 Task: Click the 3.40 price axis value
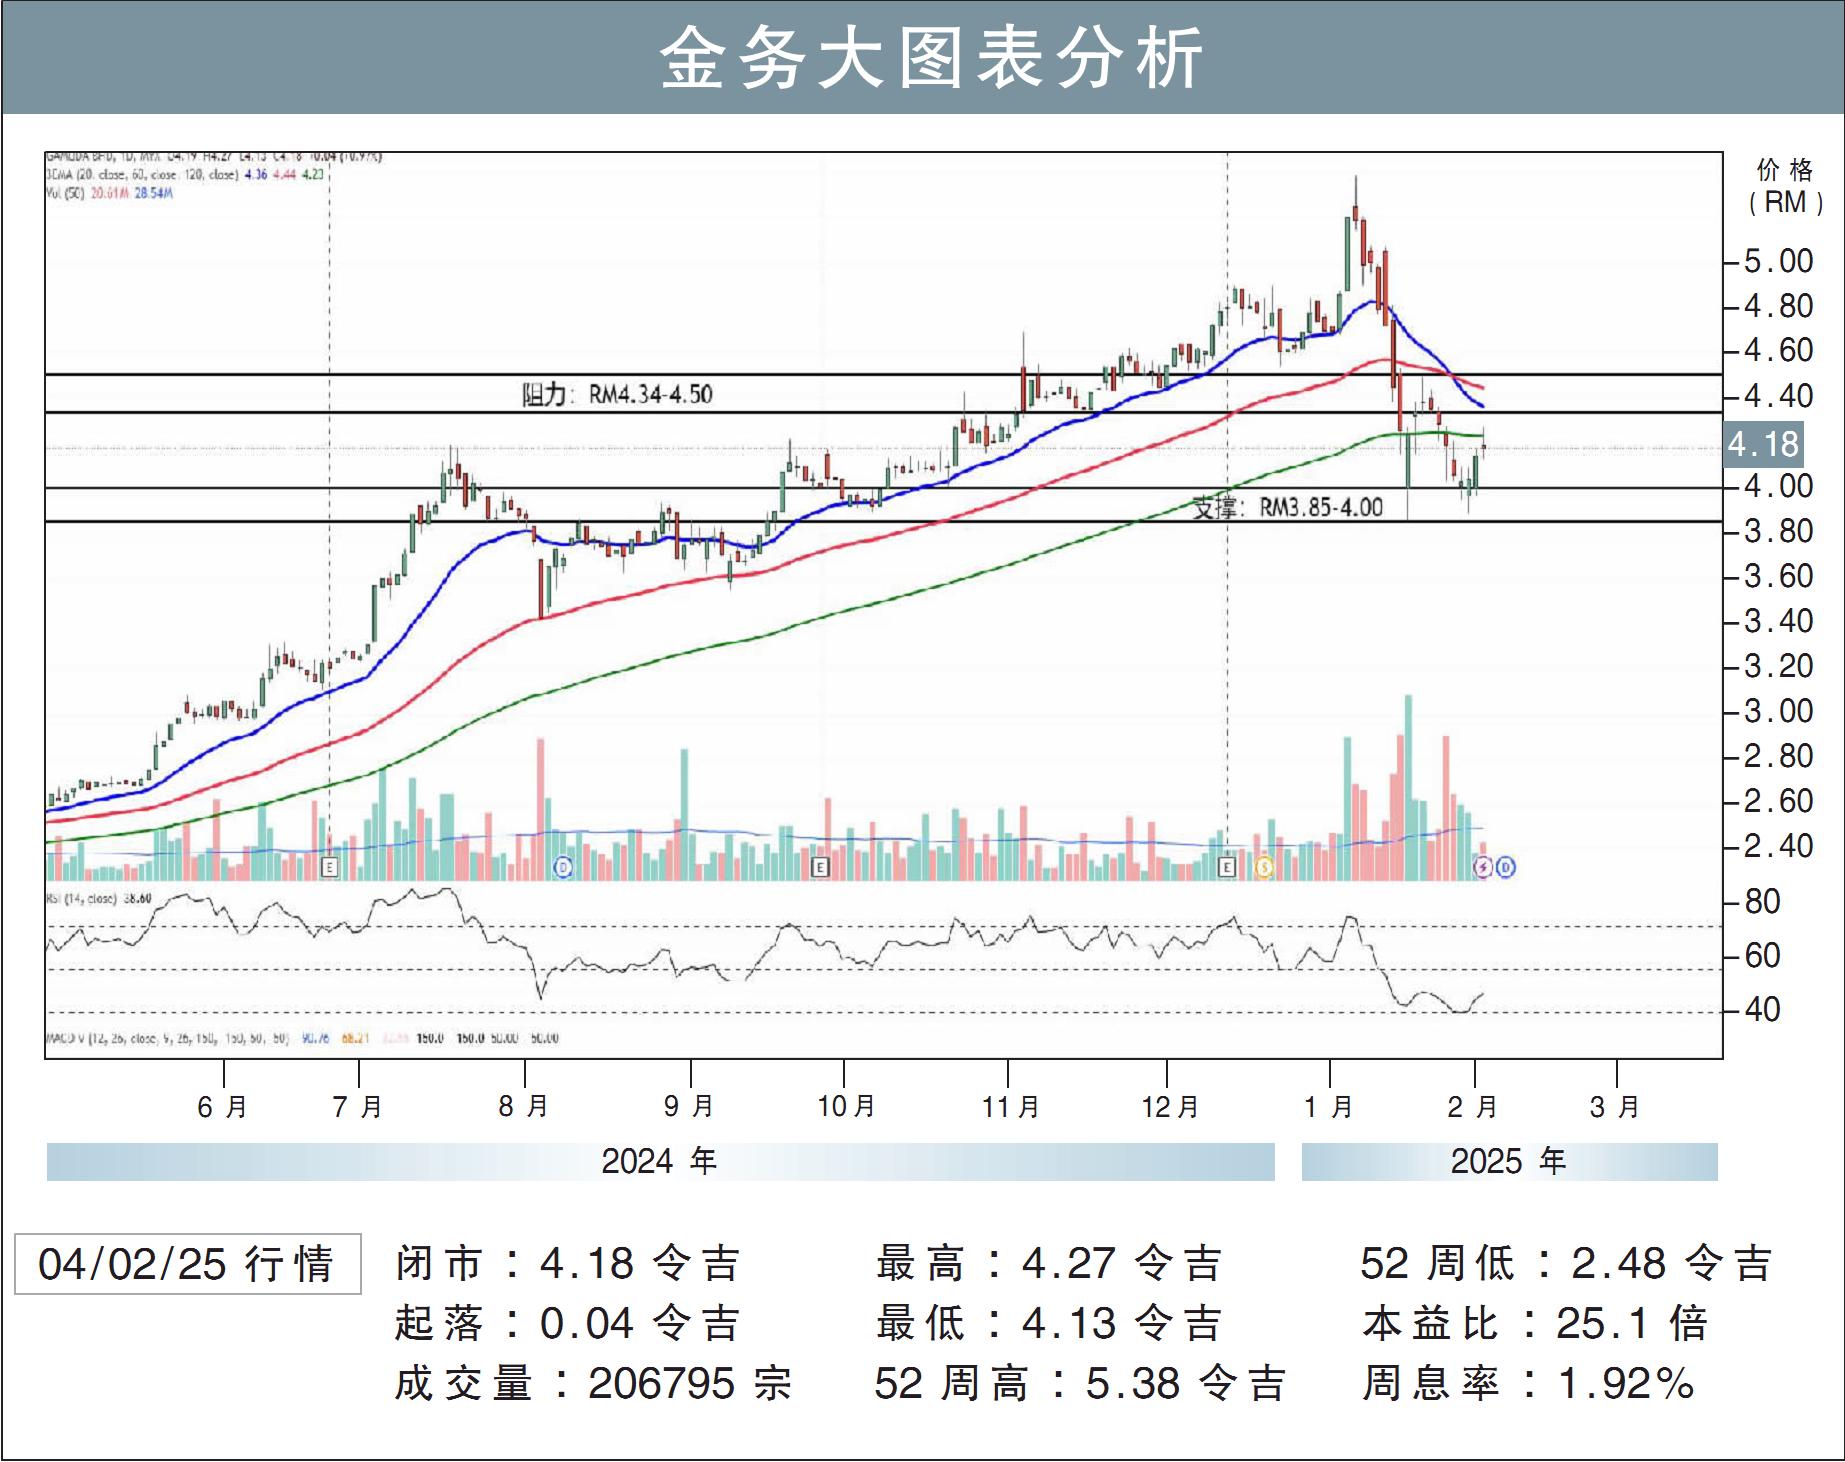coord(1778,622)
